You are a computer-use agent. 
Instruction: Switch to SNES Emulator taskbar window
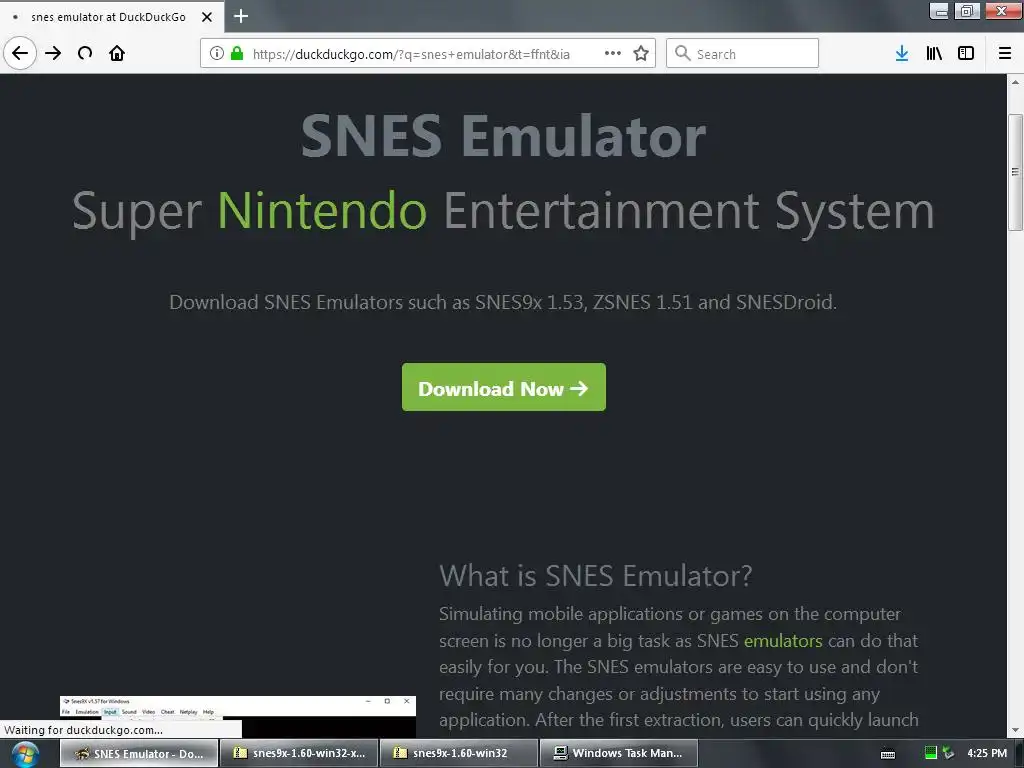coord(139,754)
